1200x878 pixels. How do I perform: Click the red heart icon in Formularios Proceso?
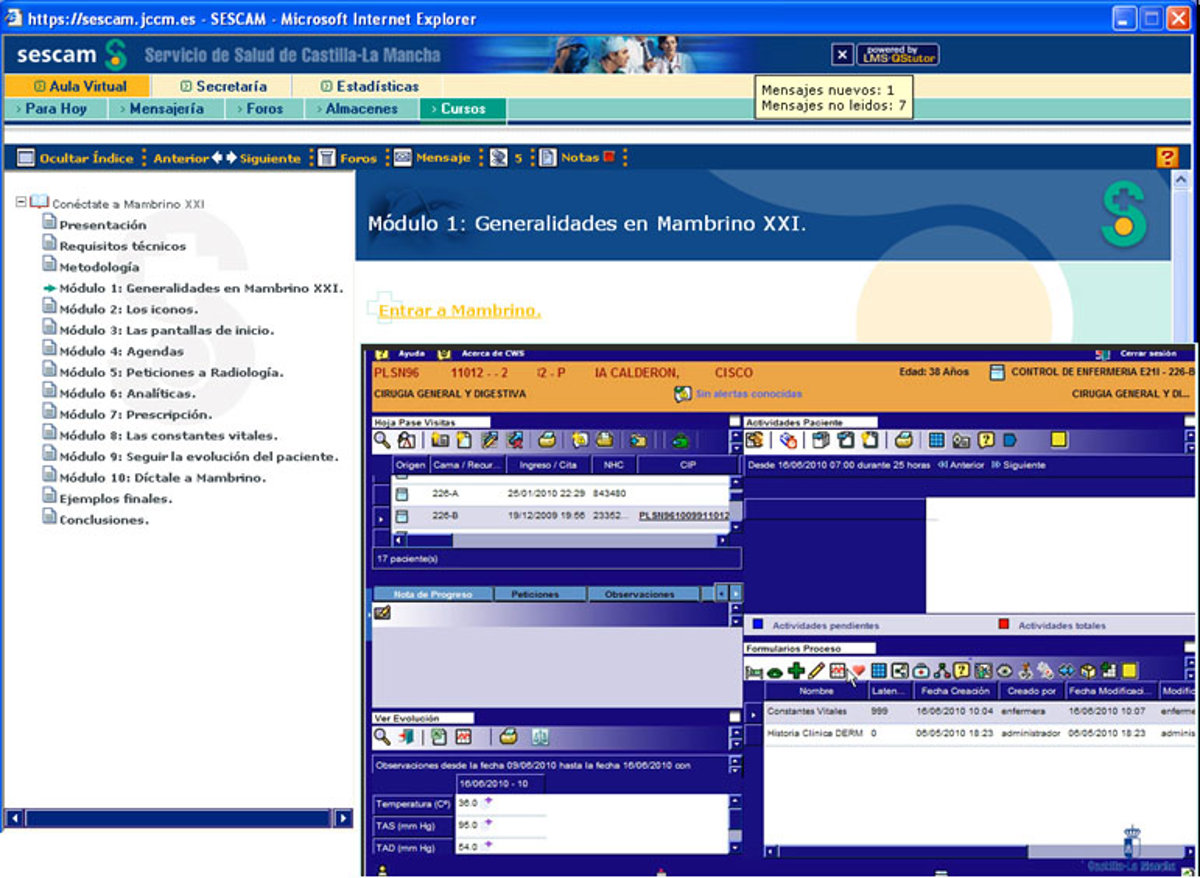coord(857,671)
